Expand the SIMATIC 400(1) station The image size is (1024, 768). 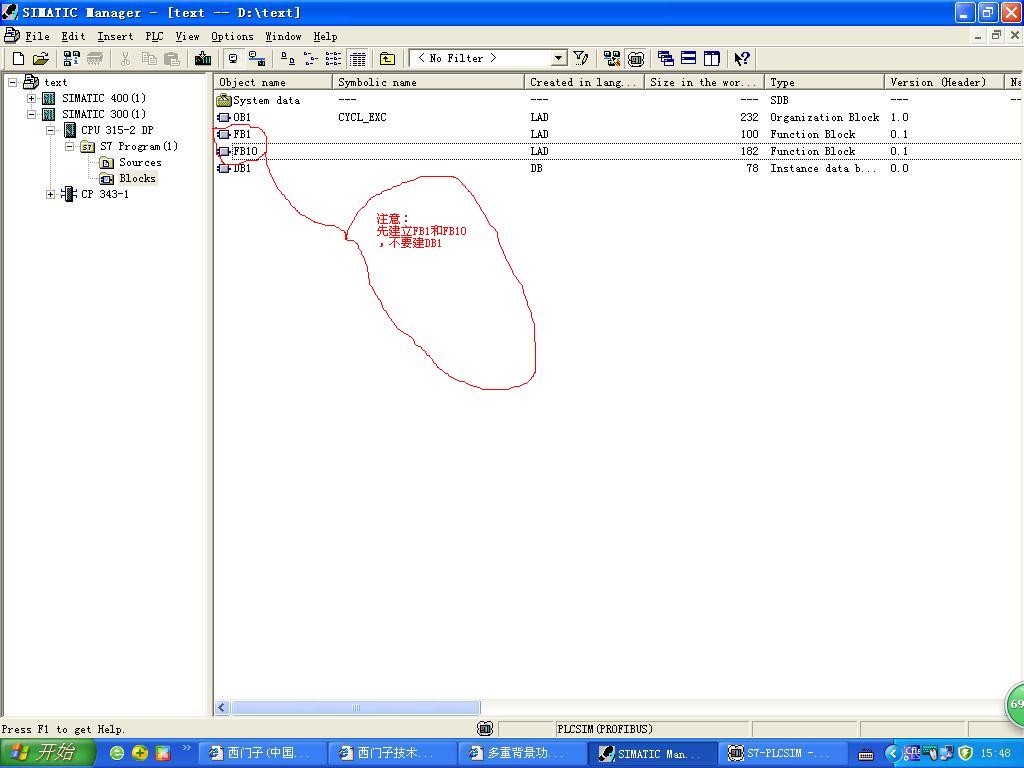click(x=31, y=98)
